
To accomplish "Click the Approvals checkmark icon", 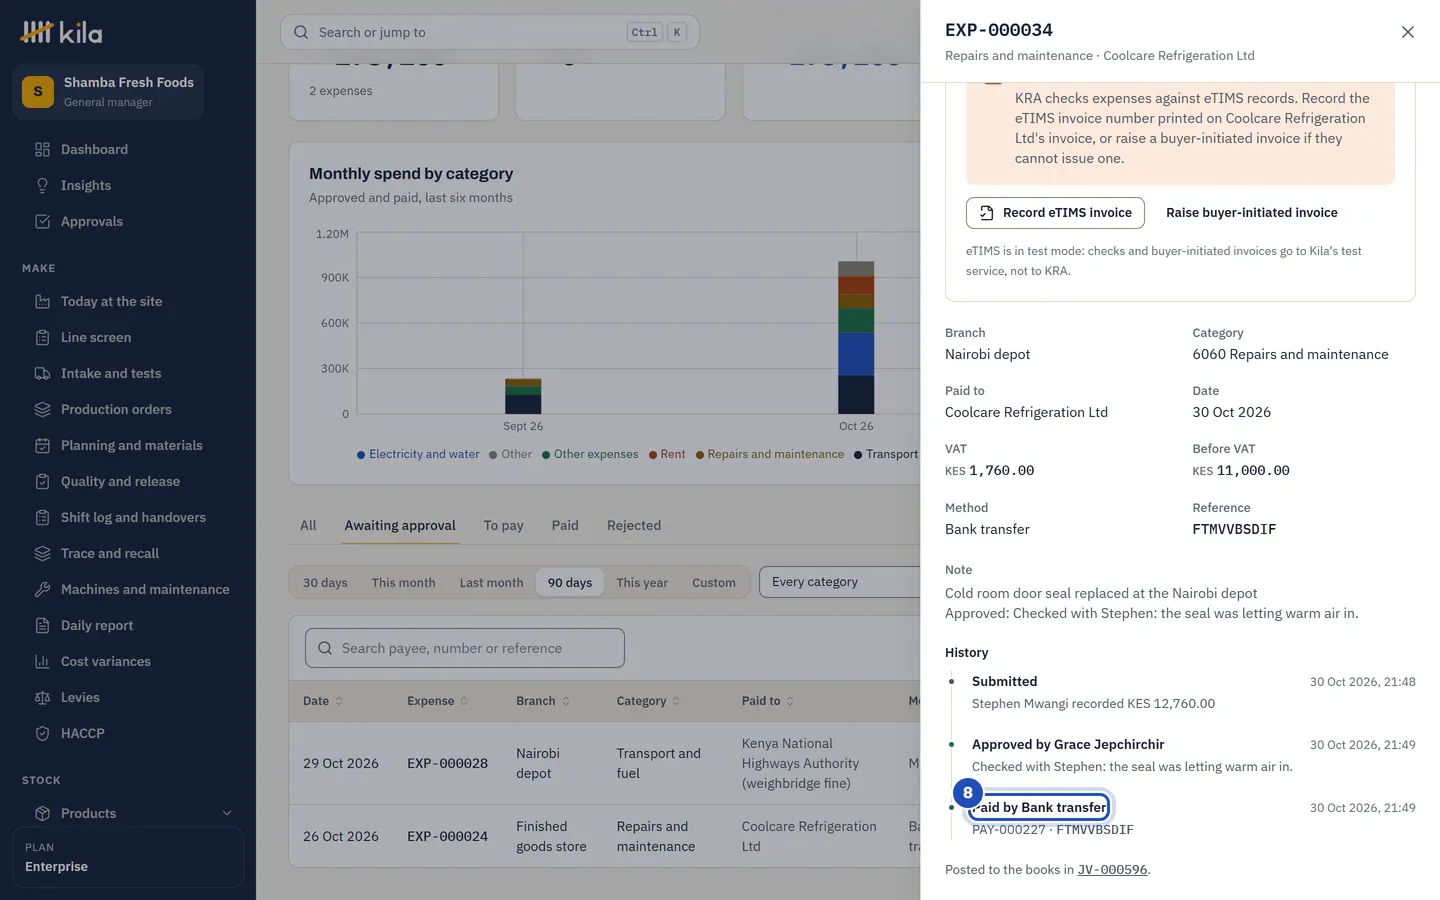I will coord(42,222).
